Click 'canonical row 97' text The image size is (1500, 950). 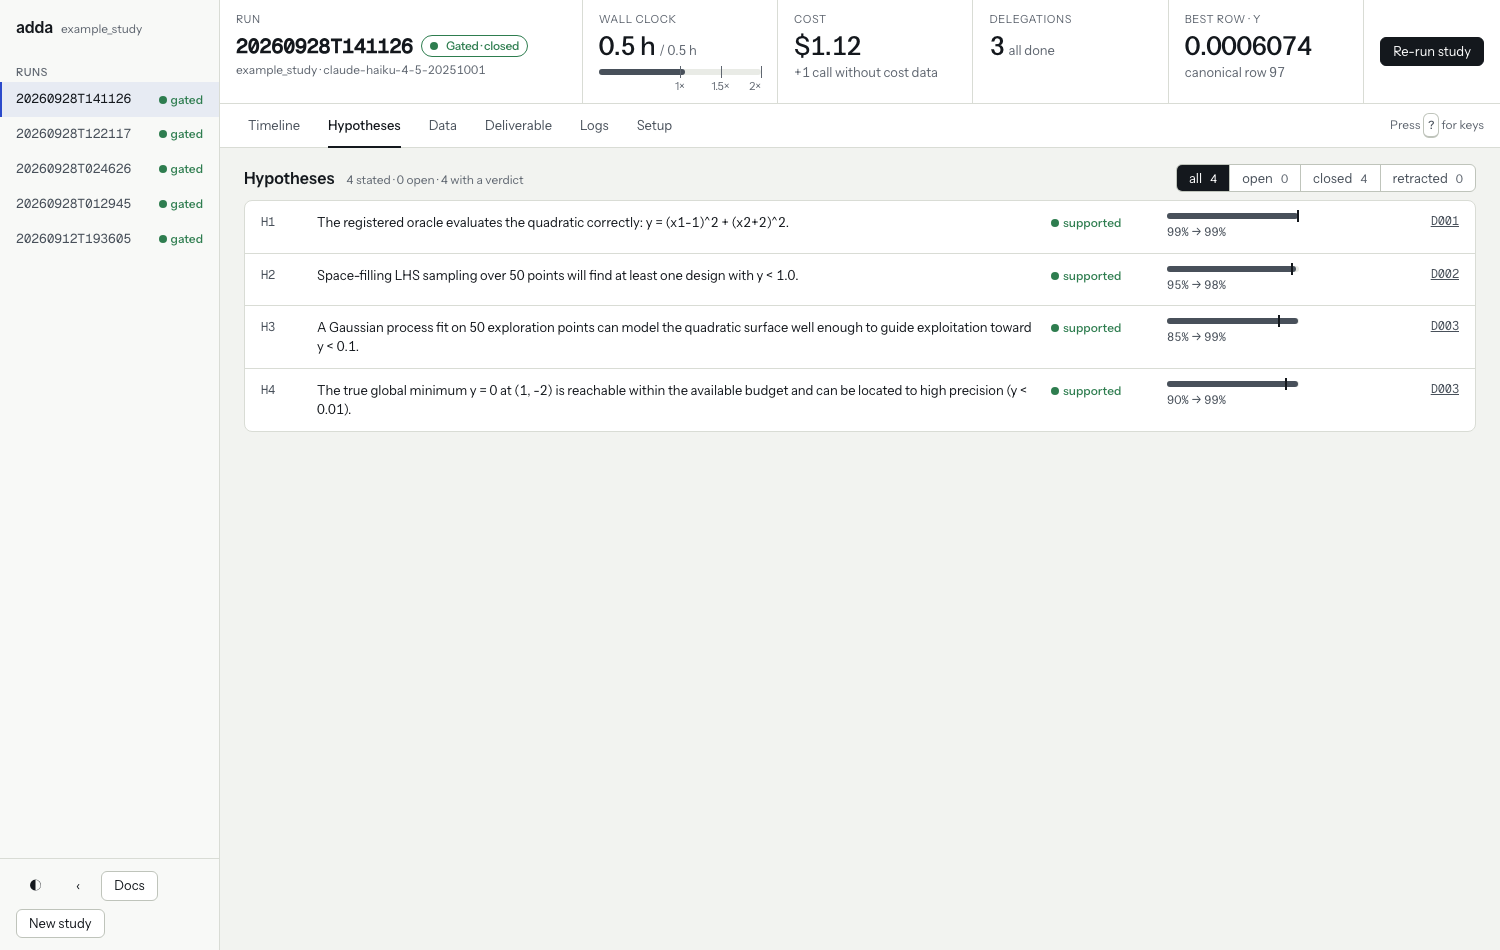pos(1235,72)
